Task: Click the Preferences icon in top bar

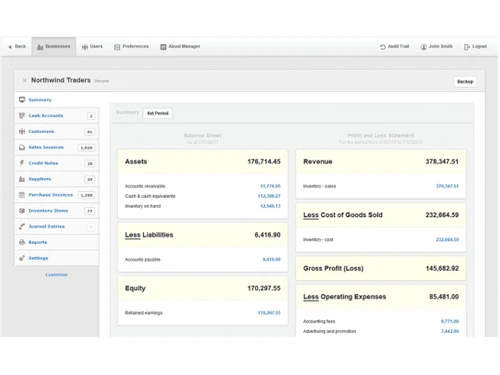Action: [117, 47]
